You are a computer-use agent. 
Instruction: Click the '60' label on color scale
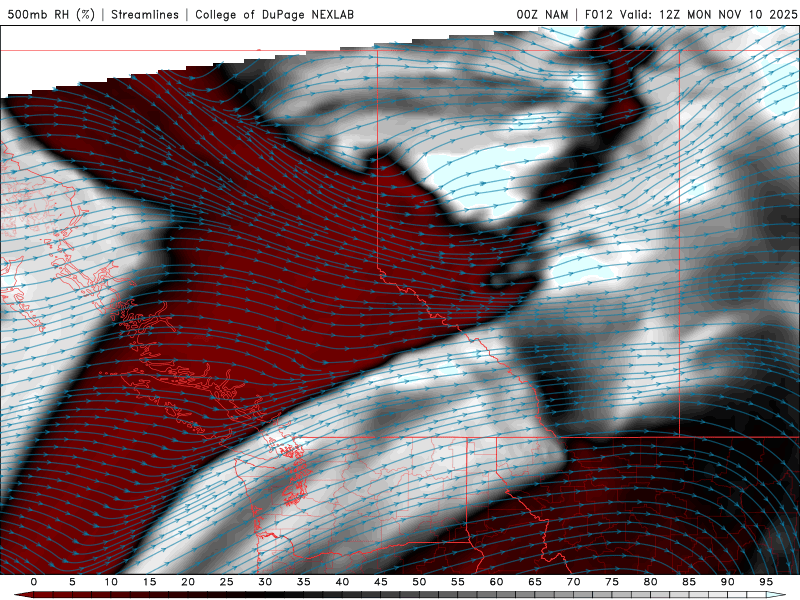click(x=496, y=582)
